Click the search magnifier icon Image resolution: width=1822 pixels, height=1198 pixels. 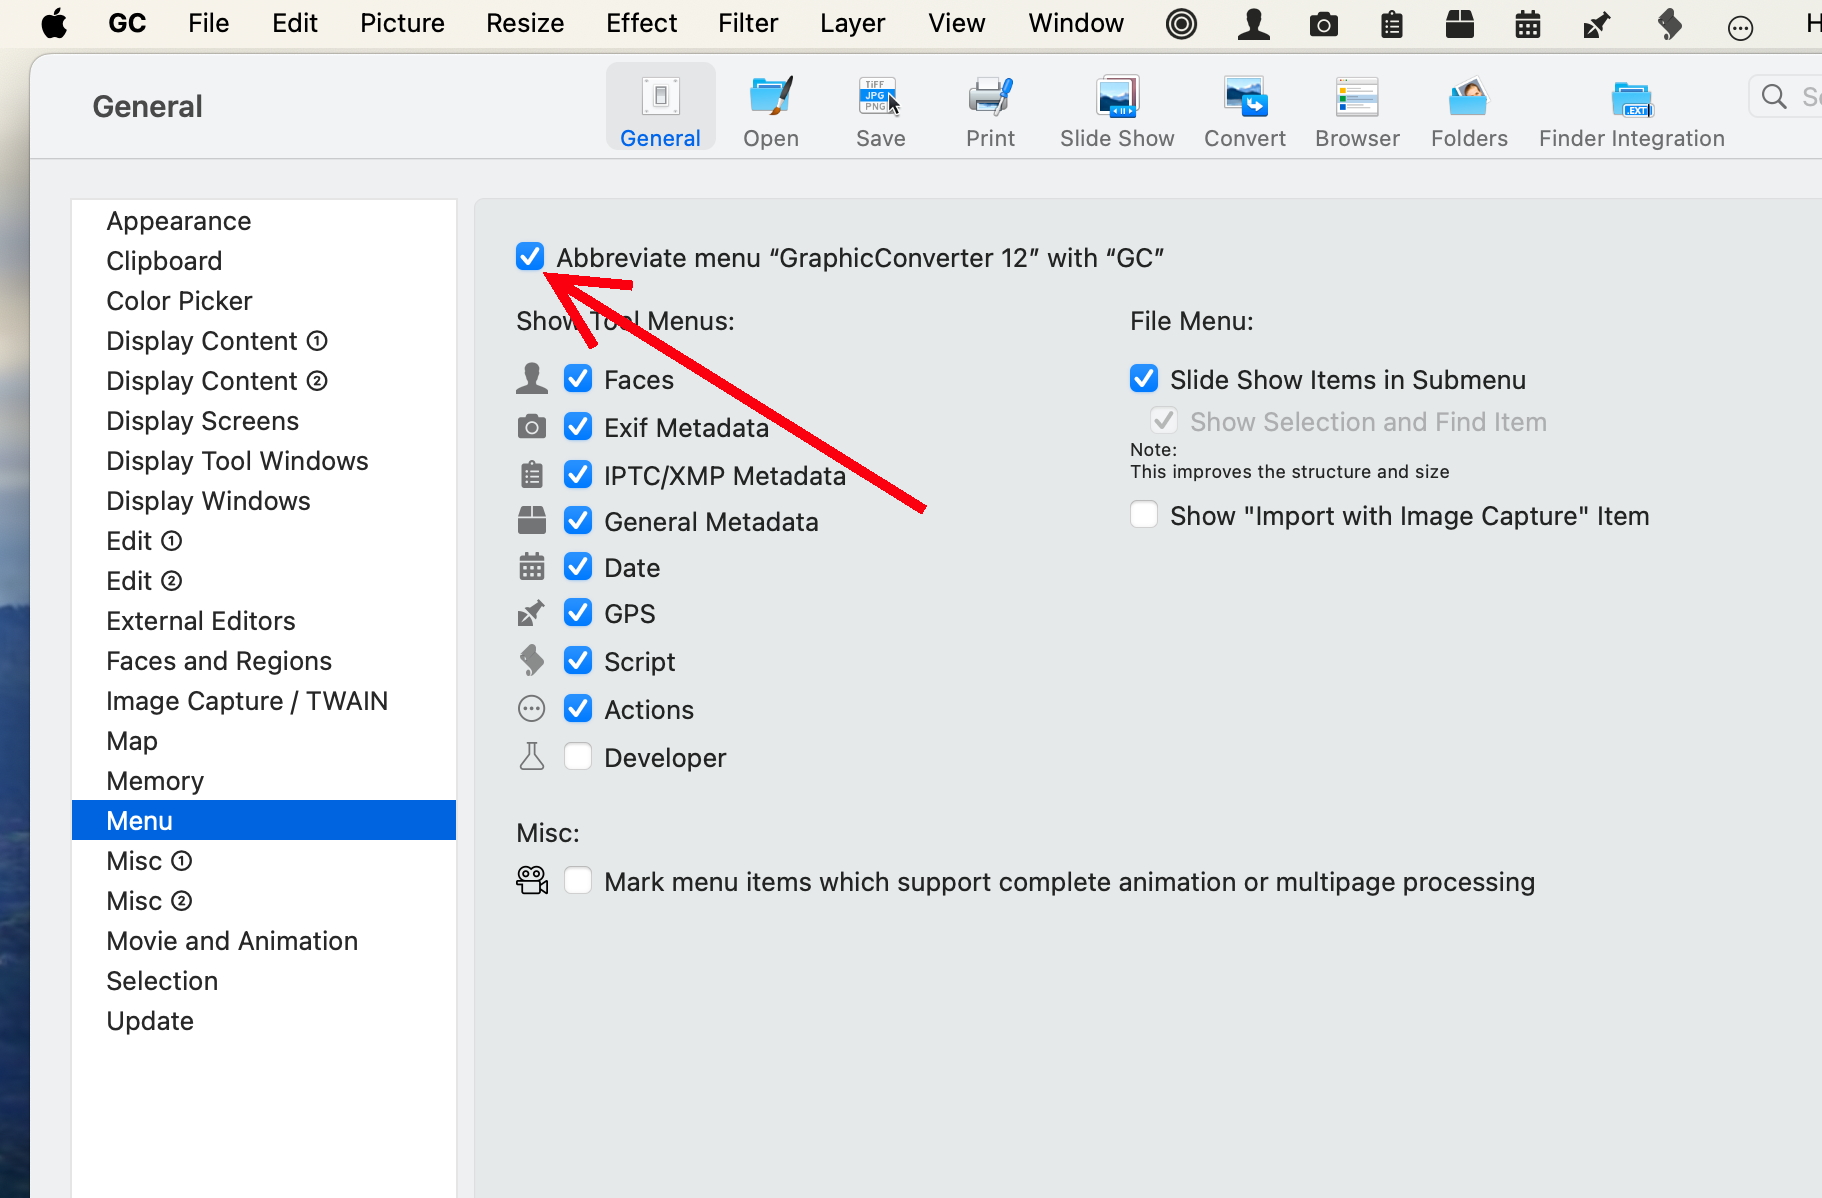(1774, 97)
